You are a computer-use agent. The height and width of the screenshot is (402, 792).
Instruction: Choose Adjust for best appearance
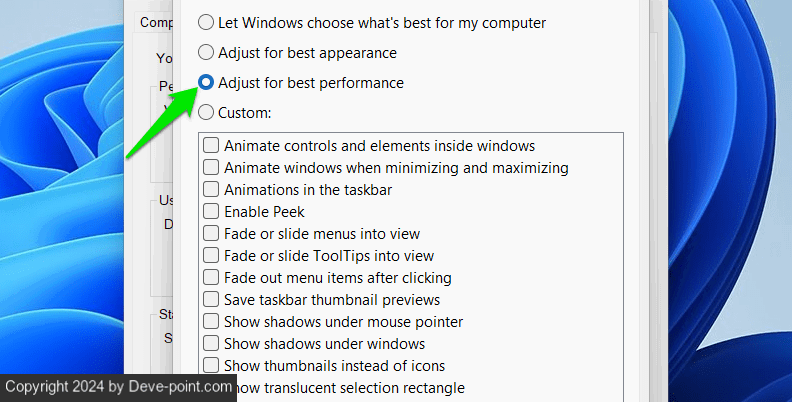coord(207,52)
